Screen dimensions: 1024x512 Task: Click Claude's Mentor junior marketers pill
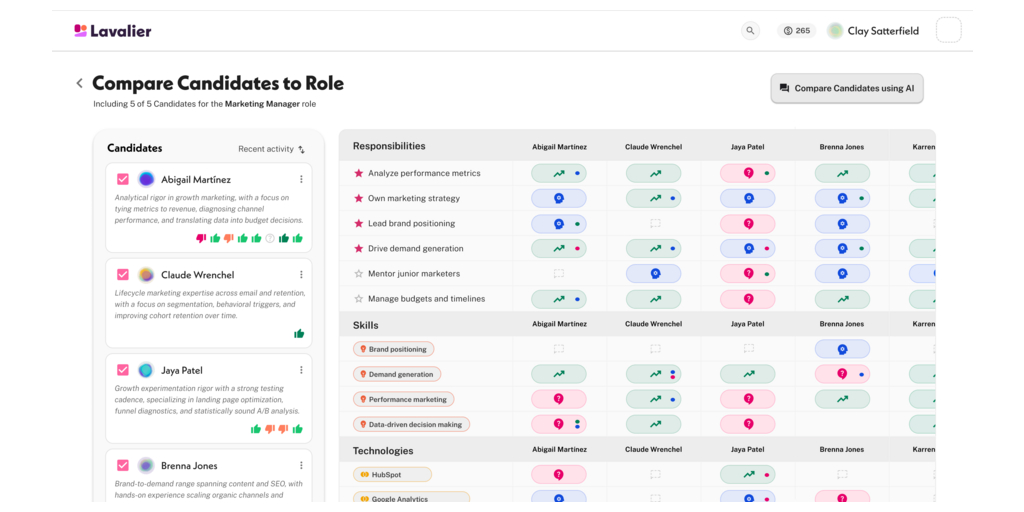(653, 274)
